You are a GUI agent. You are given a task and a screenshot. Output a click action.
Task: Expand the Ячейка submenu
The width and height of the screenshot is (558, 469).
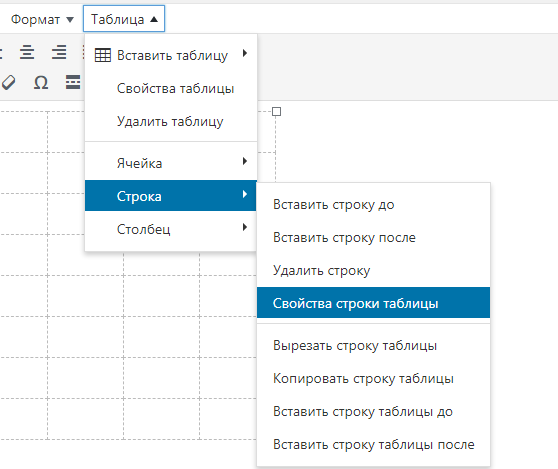tap(171, 163)
